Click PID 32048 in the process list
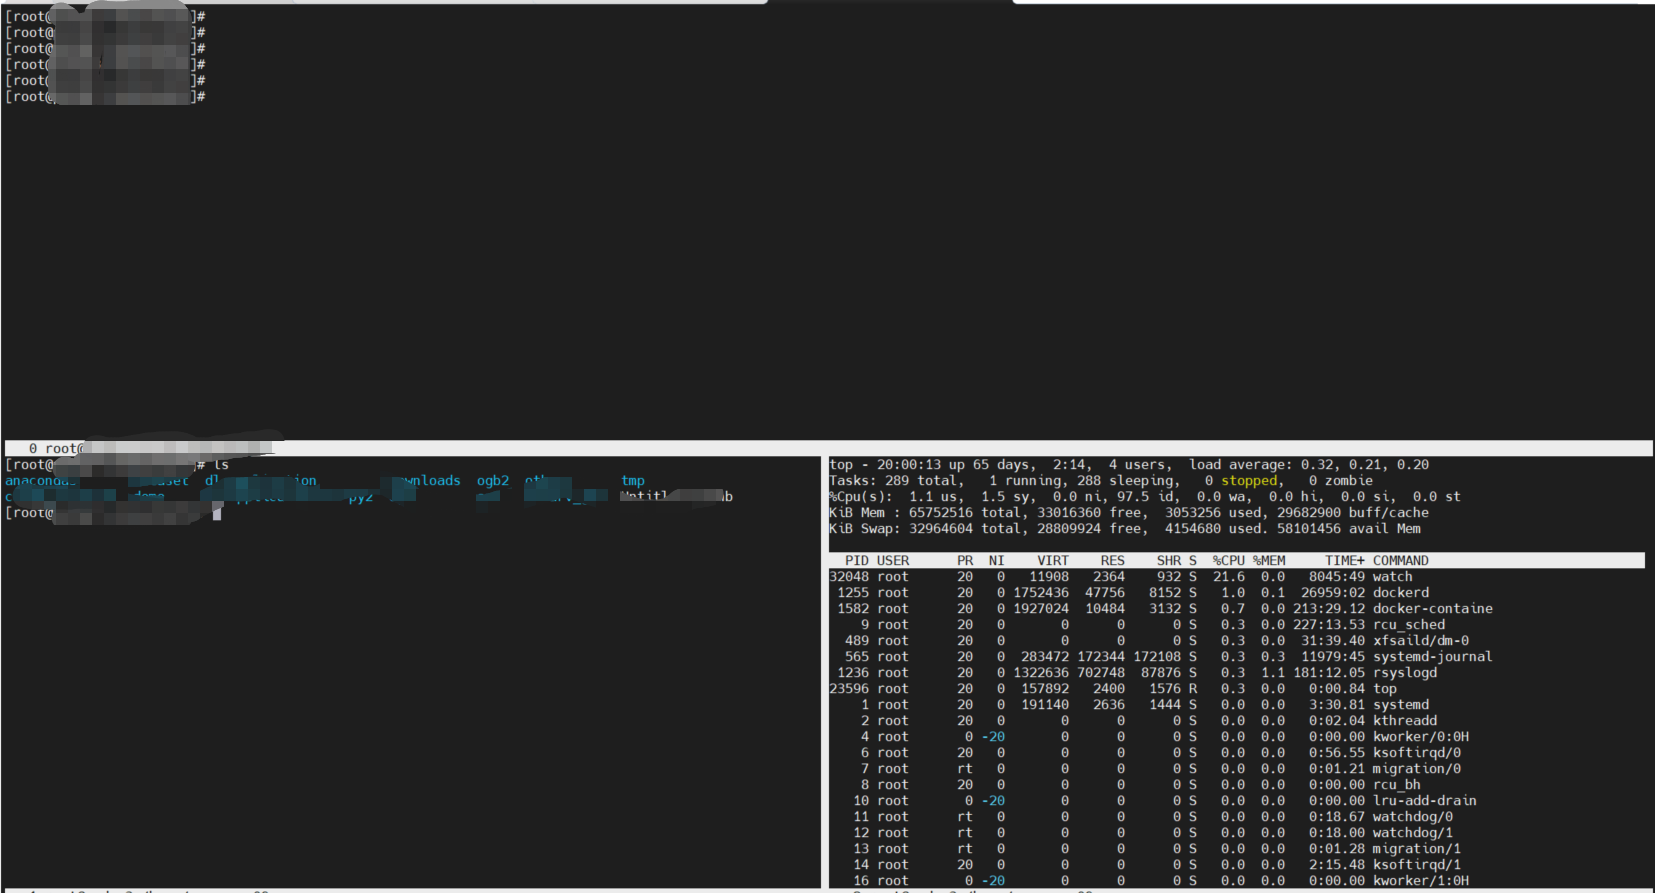The image size is (1655, 893). pos(849,577)
